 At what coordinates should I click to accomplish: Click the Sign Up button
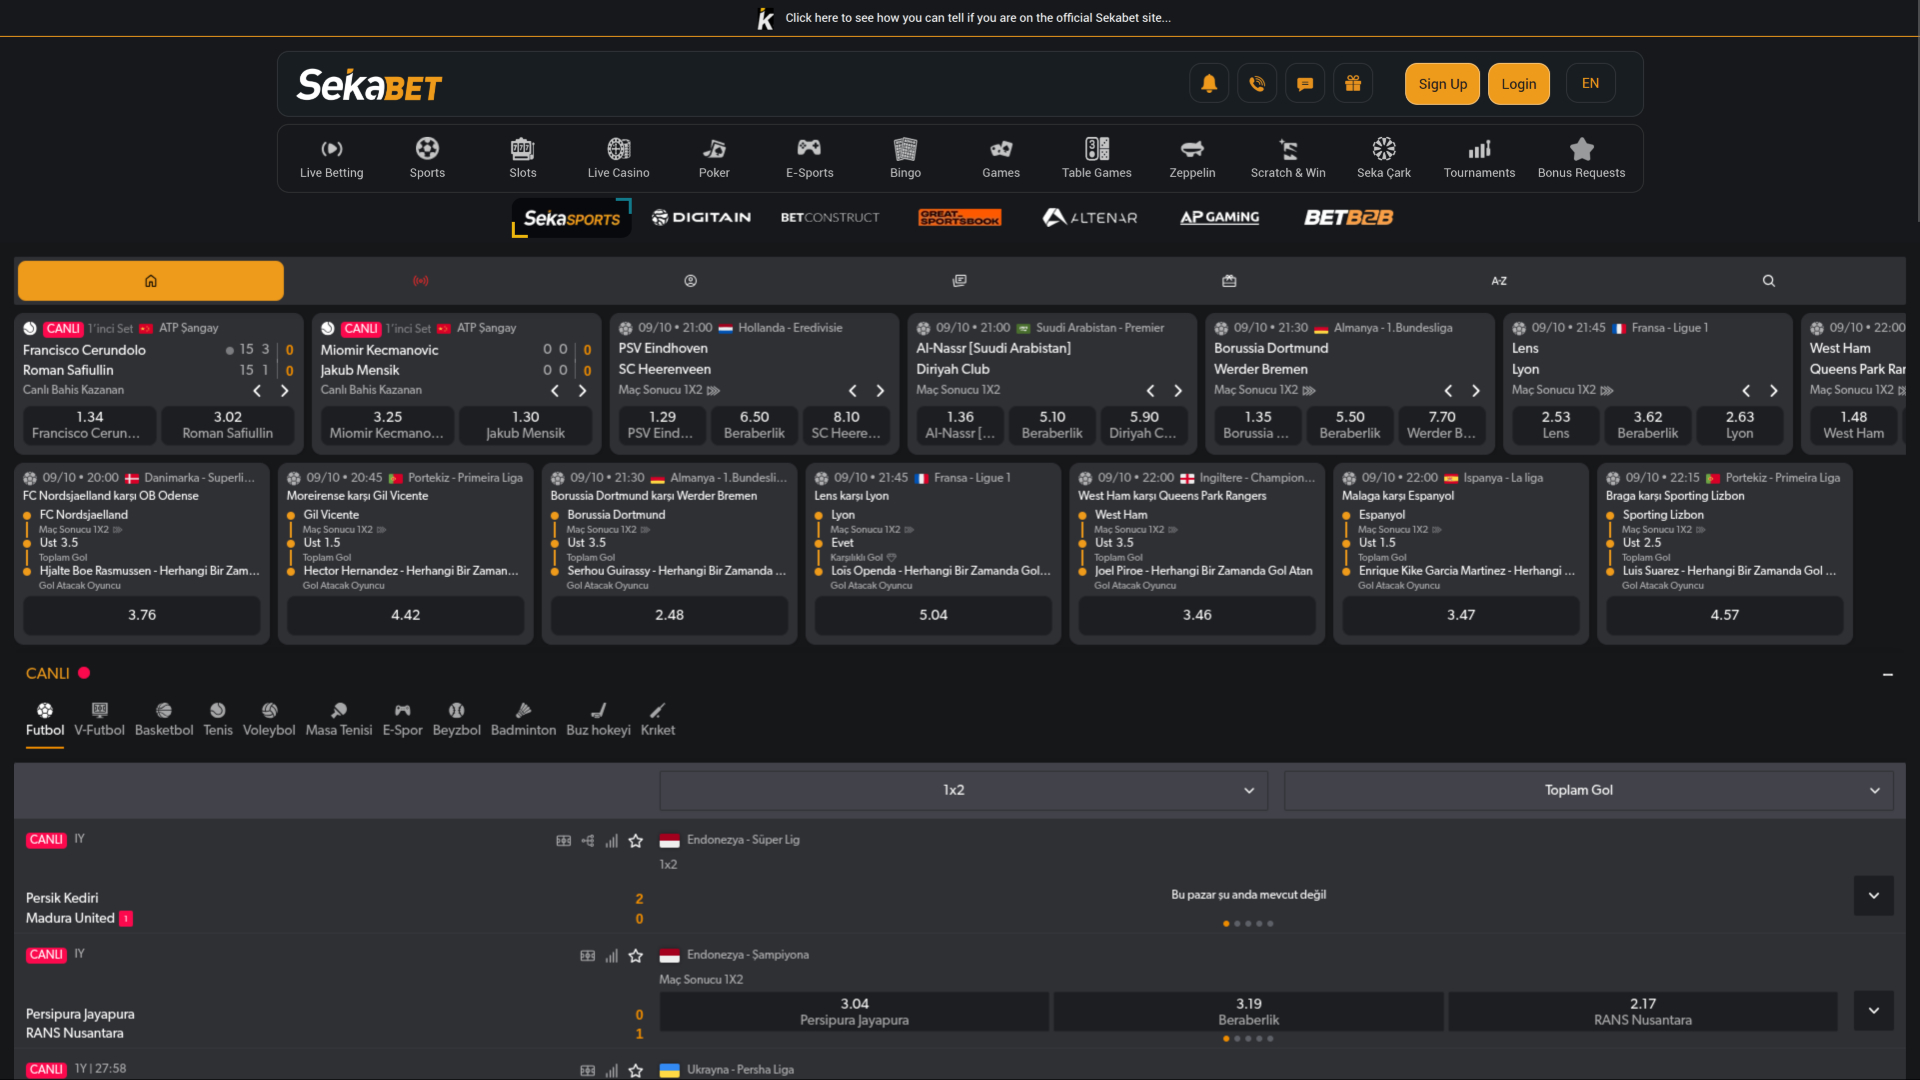[1442, 84]
